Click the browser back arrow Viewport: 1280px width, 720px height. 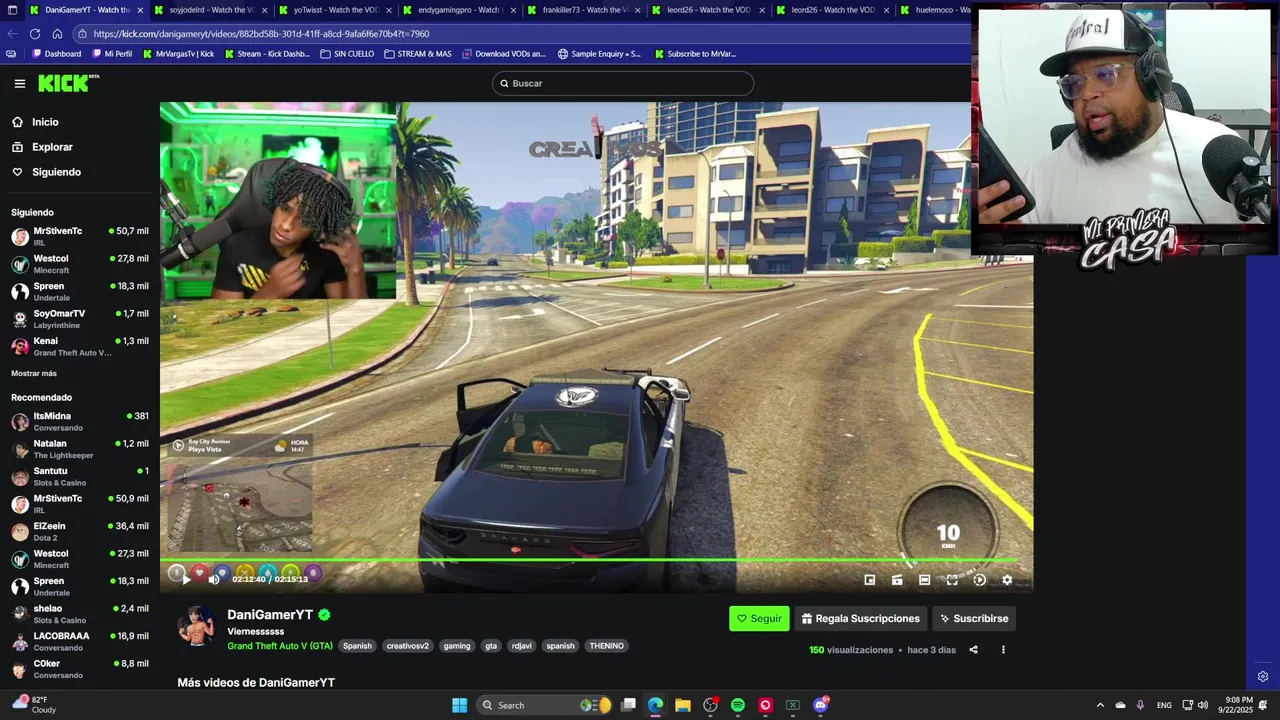click(10, 33)
